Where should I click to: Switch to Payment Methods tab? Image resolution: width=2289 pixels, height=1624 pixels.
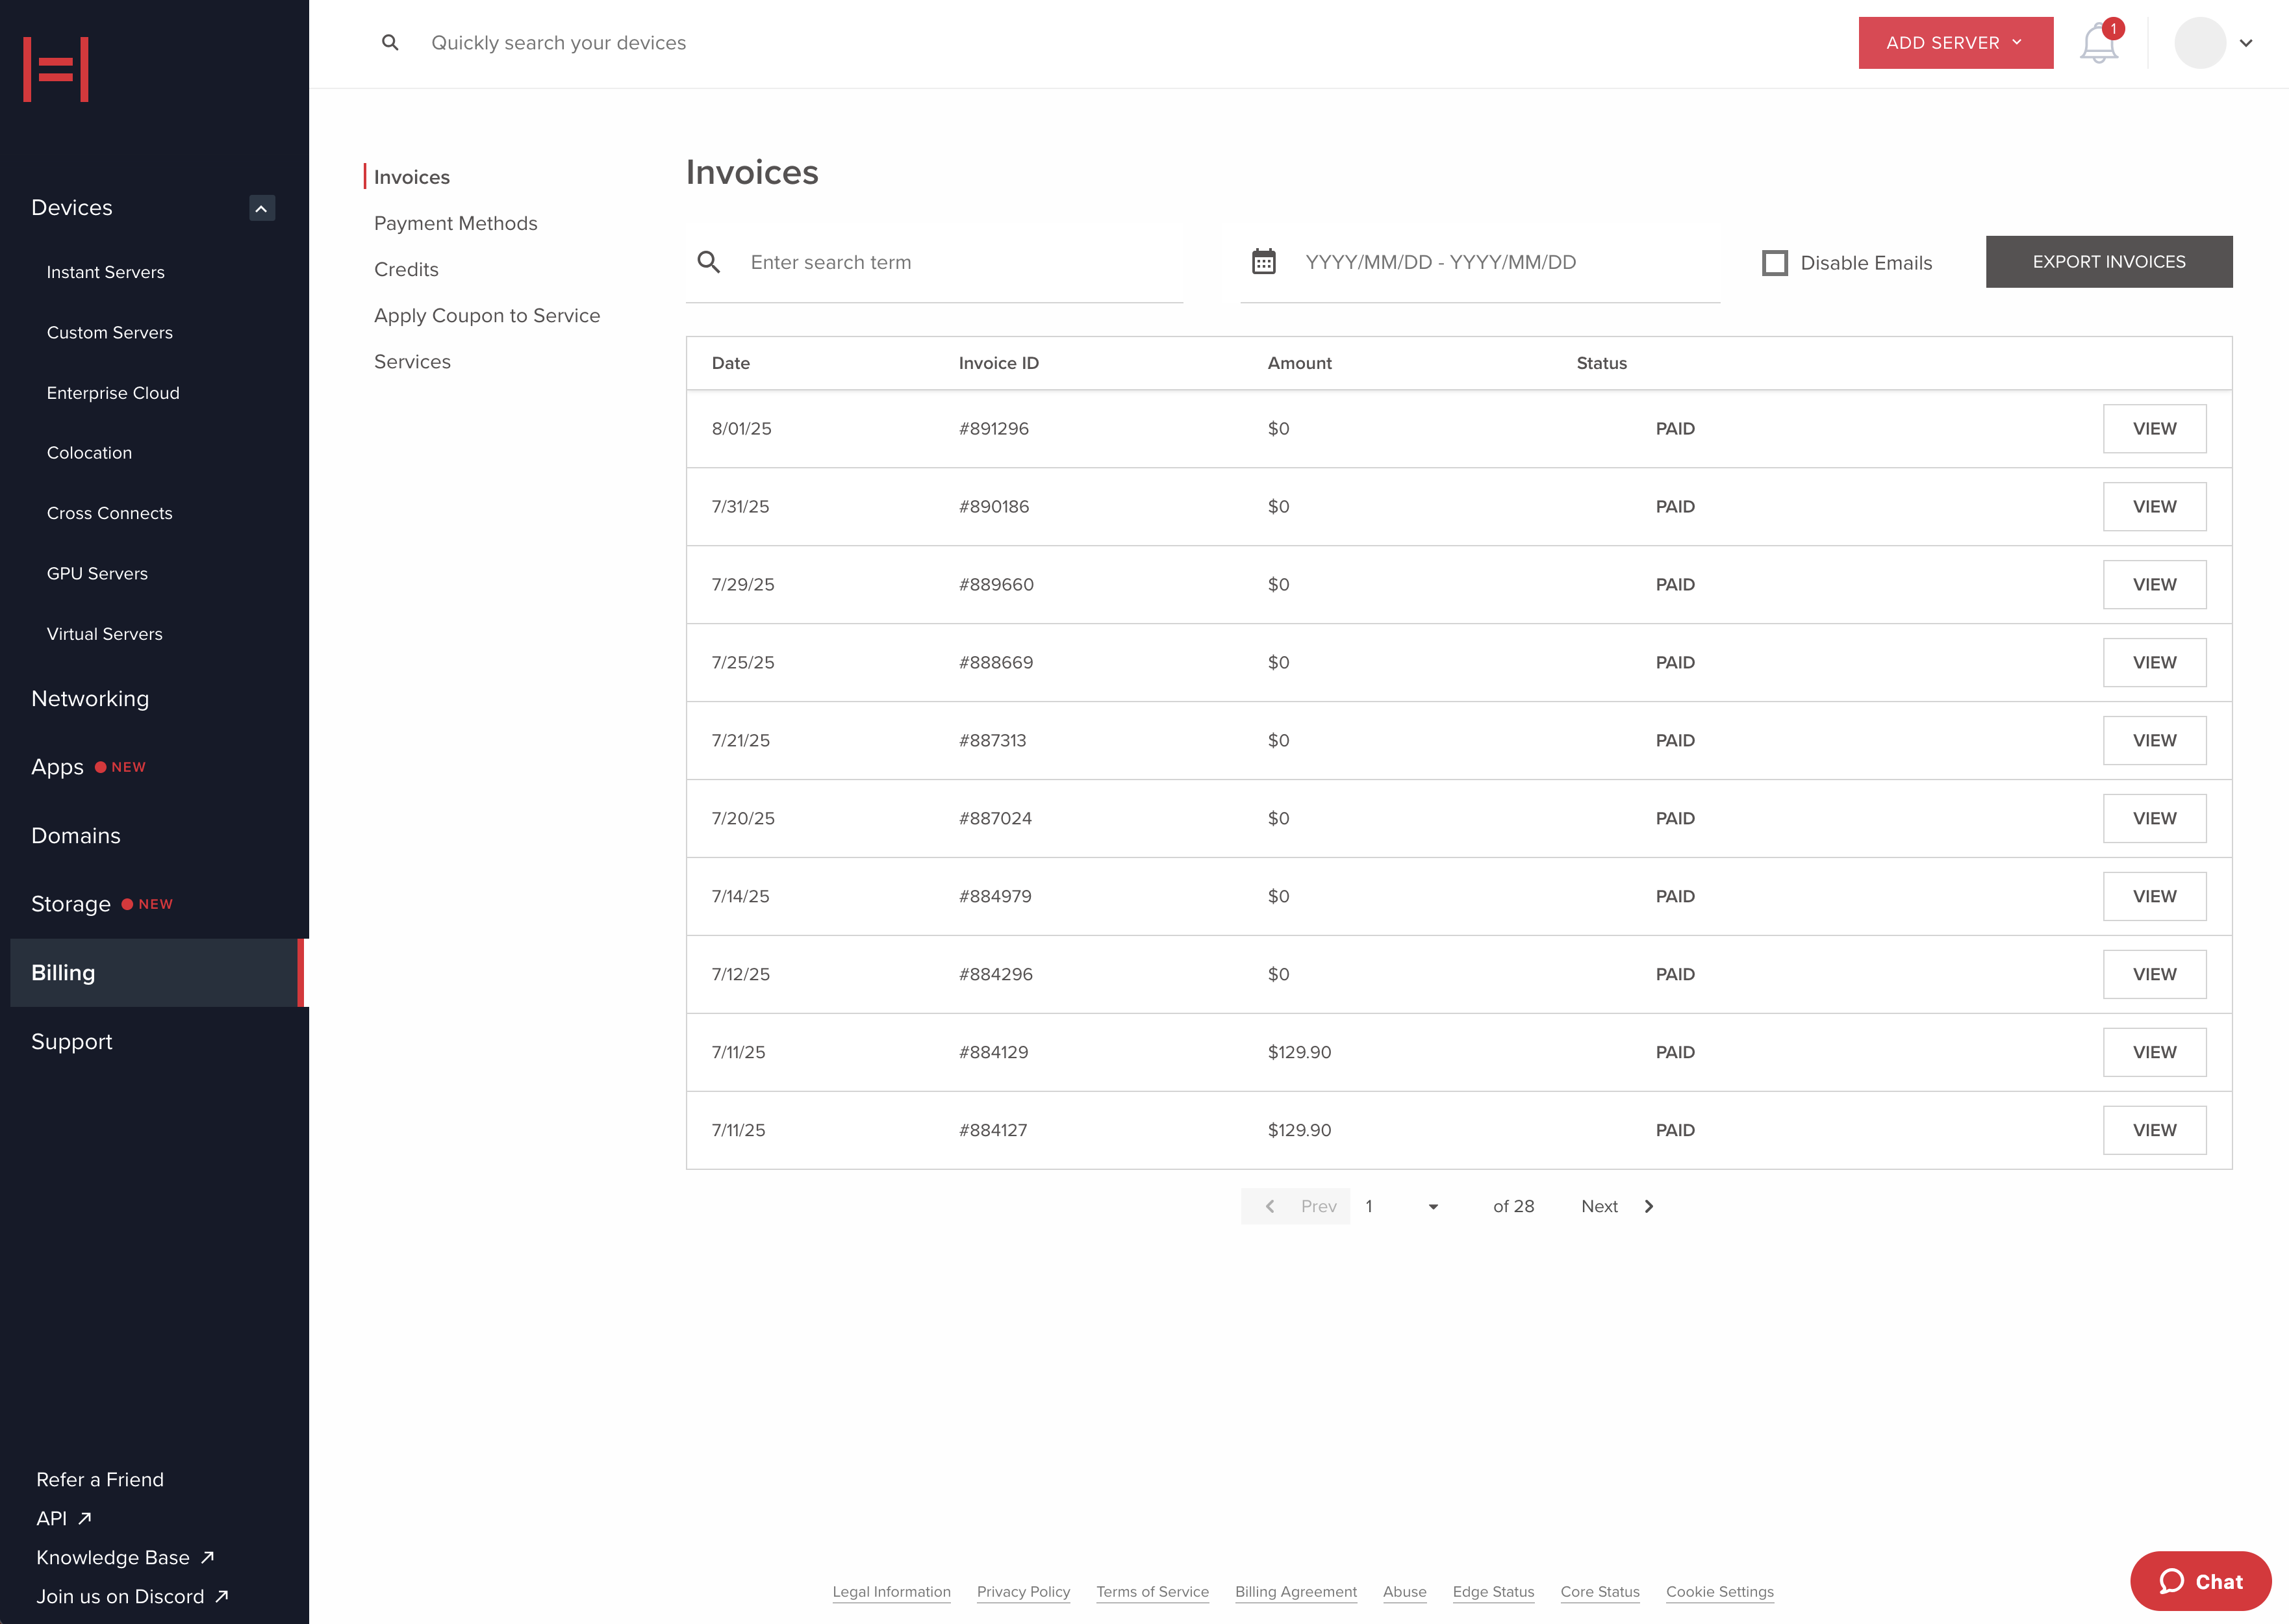(455, 223)
